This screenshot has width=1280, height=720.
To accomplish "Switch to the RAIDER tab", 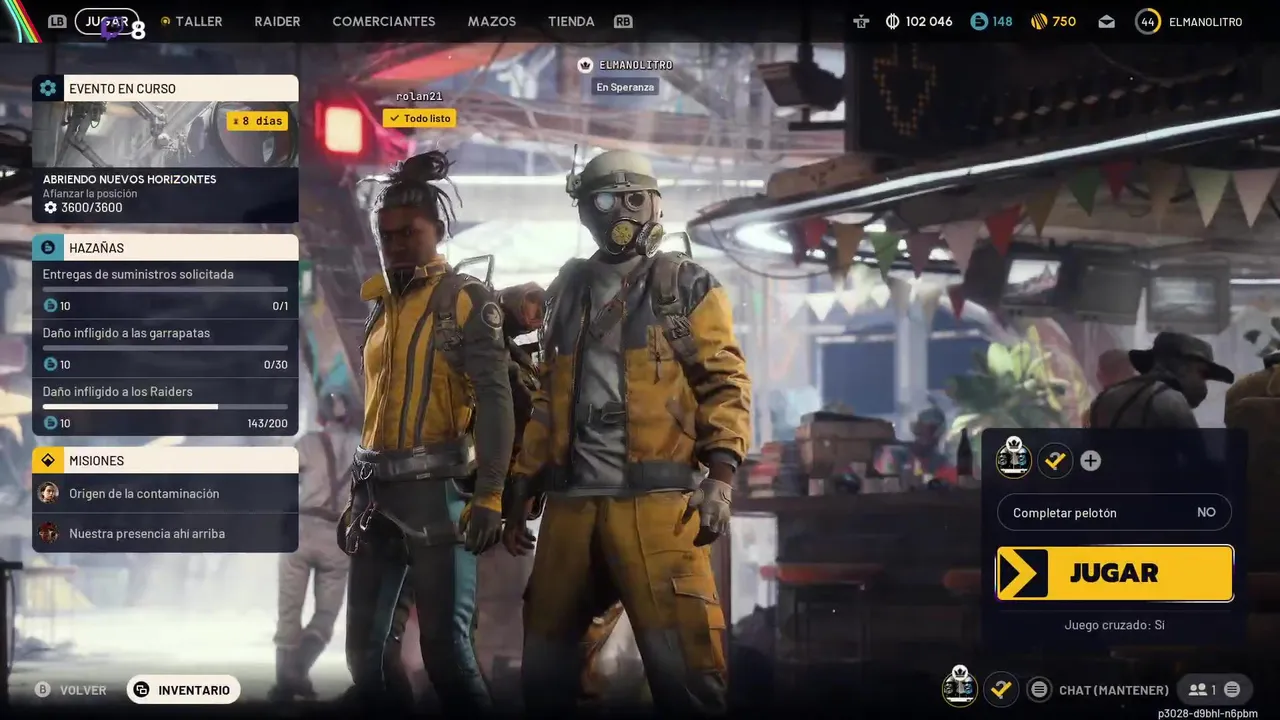I will point(277,21).
